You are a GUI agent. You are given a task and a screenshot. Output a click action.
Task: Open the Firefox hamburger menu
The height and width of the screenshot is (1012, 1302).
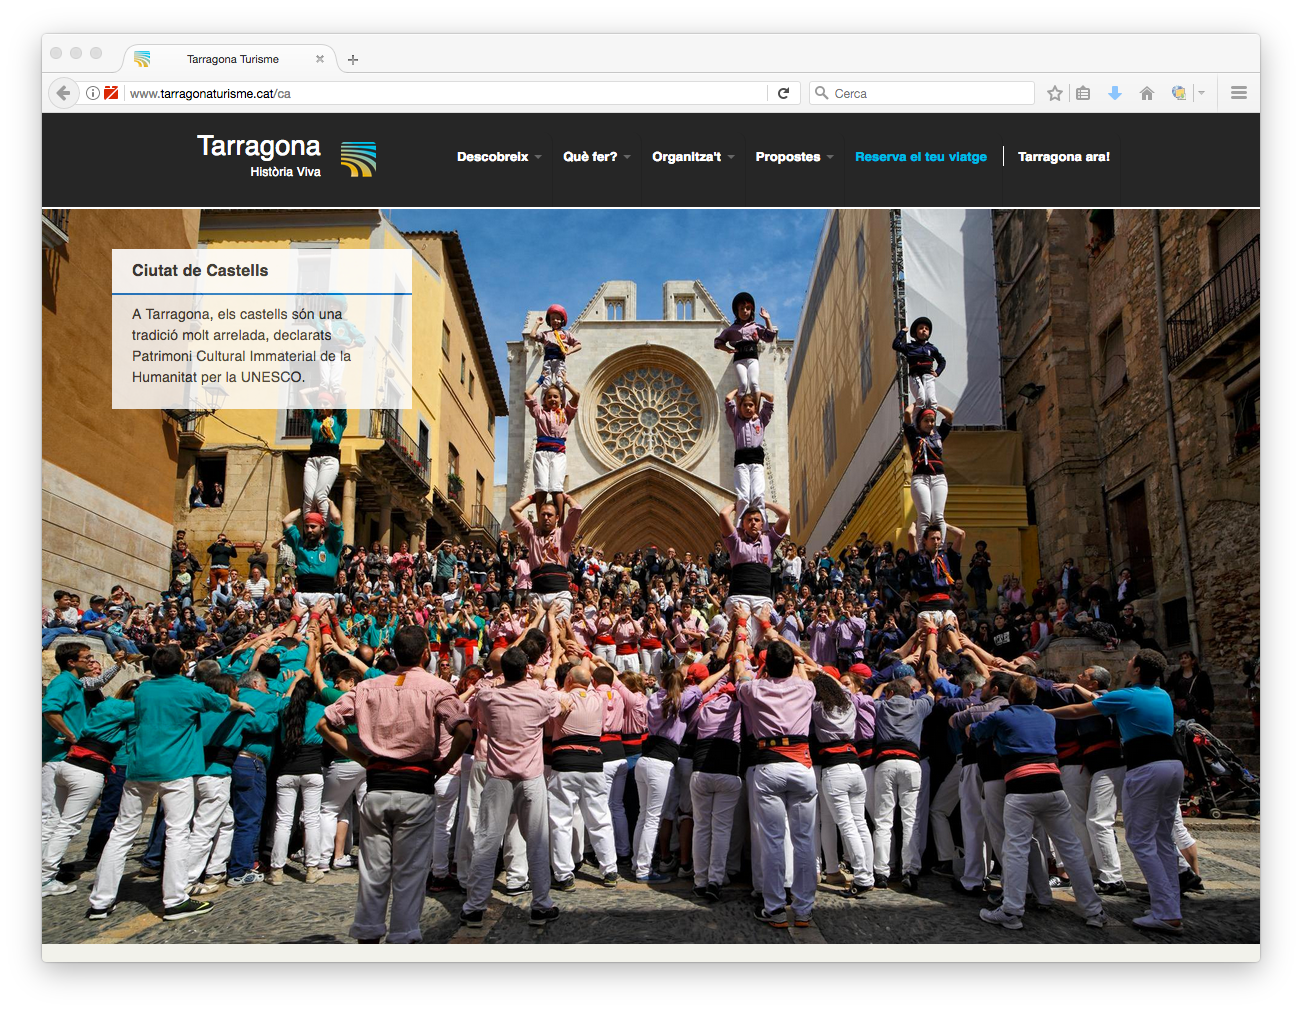pyautogui.click(x=1239, y=93)
